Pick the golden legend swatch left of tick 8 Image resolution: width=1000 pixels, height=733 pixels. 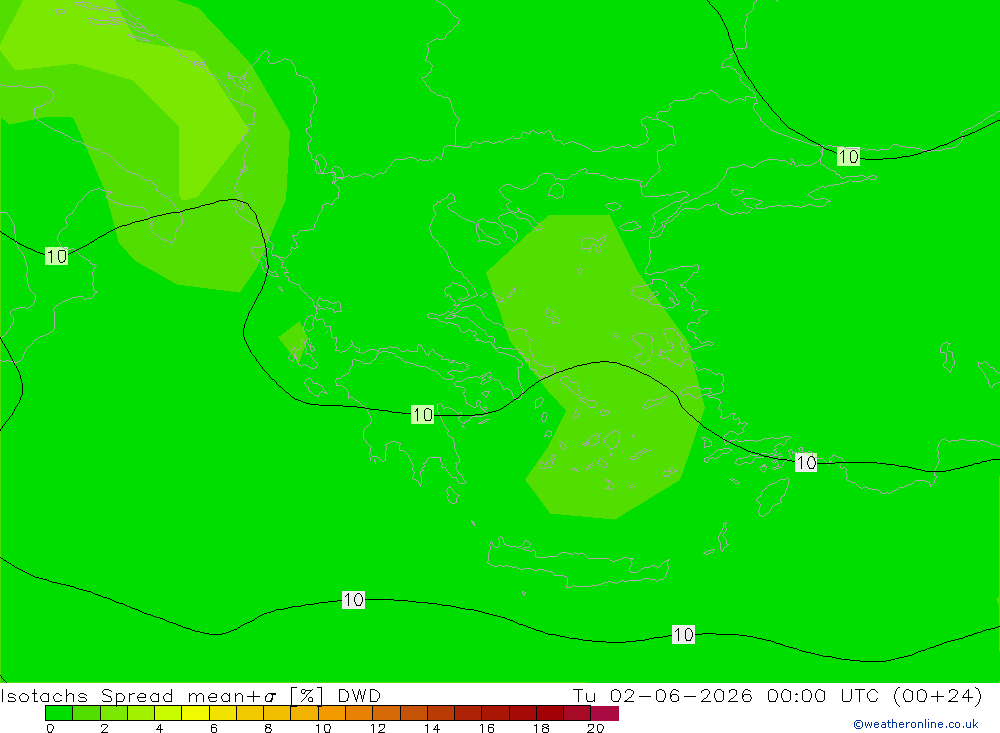pyautogui.click(x=251, y=713)
